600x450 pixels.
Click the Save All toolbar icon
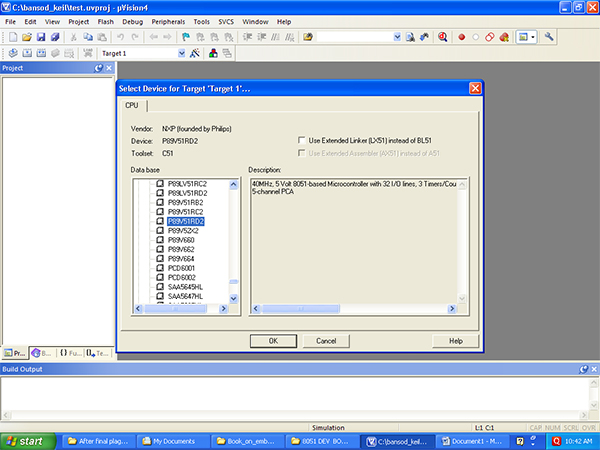[55, 37]
